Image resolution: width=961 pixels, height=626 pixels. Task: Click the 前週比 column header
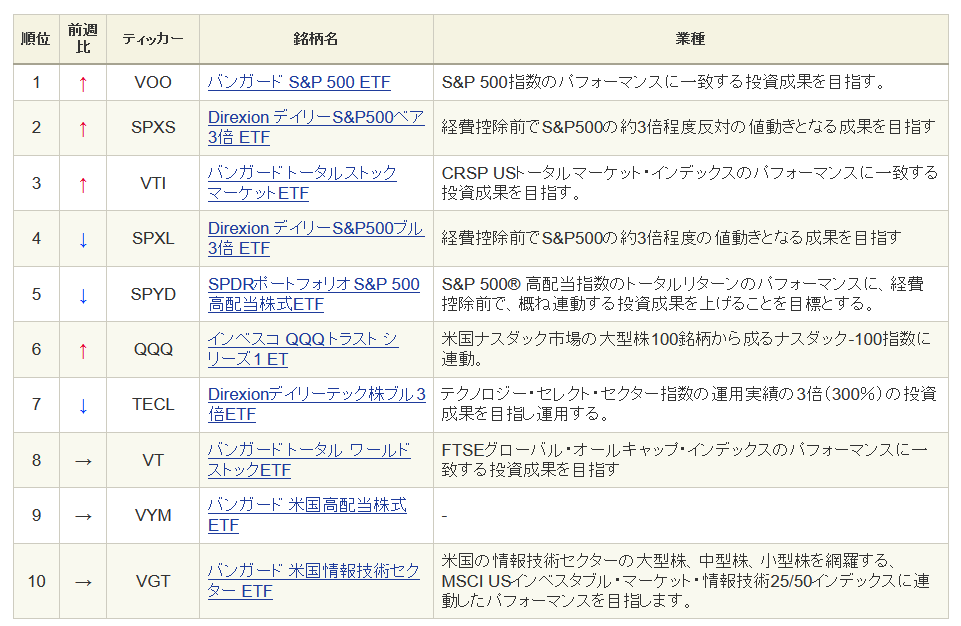tap(83, 39)
